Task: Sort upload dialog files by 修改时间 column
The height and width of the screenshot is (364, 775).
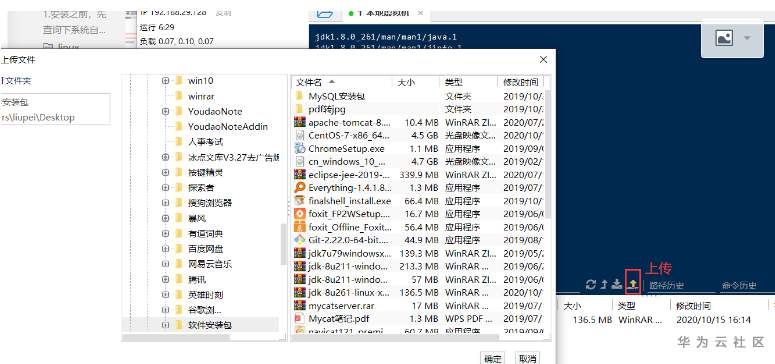Action: [x=520, y=82]
